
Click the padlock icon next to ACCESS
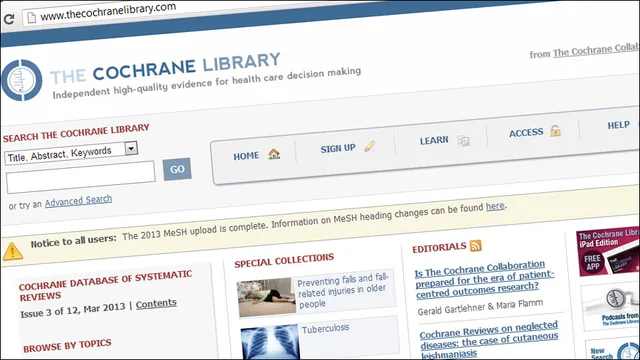pyautogui.click(x=555, y=131)
